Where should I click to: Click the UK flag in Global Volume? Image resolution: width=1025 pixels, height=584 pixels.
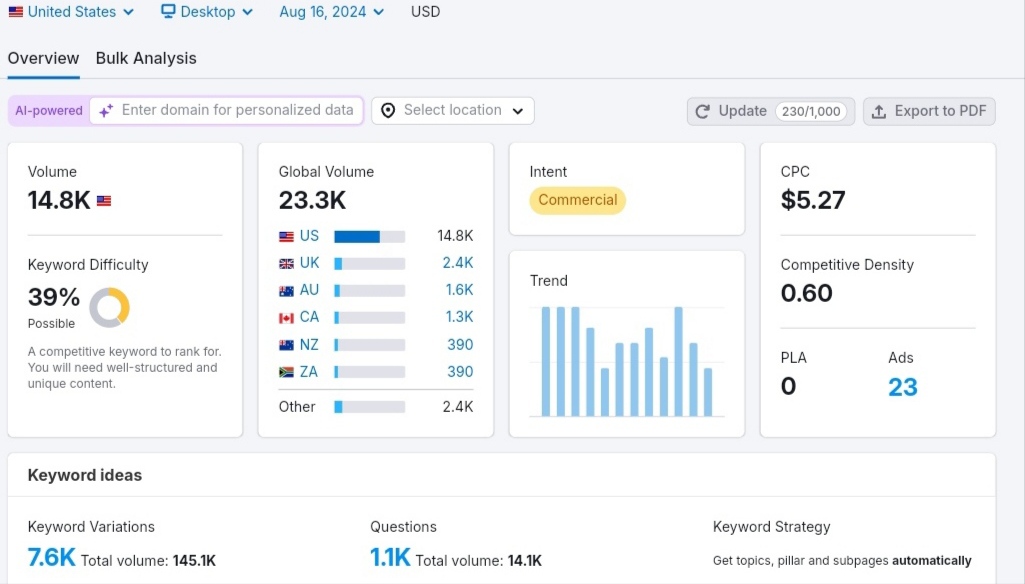pos(286,264)
